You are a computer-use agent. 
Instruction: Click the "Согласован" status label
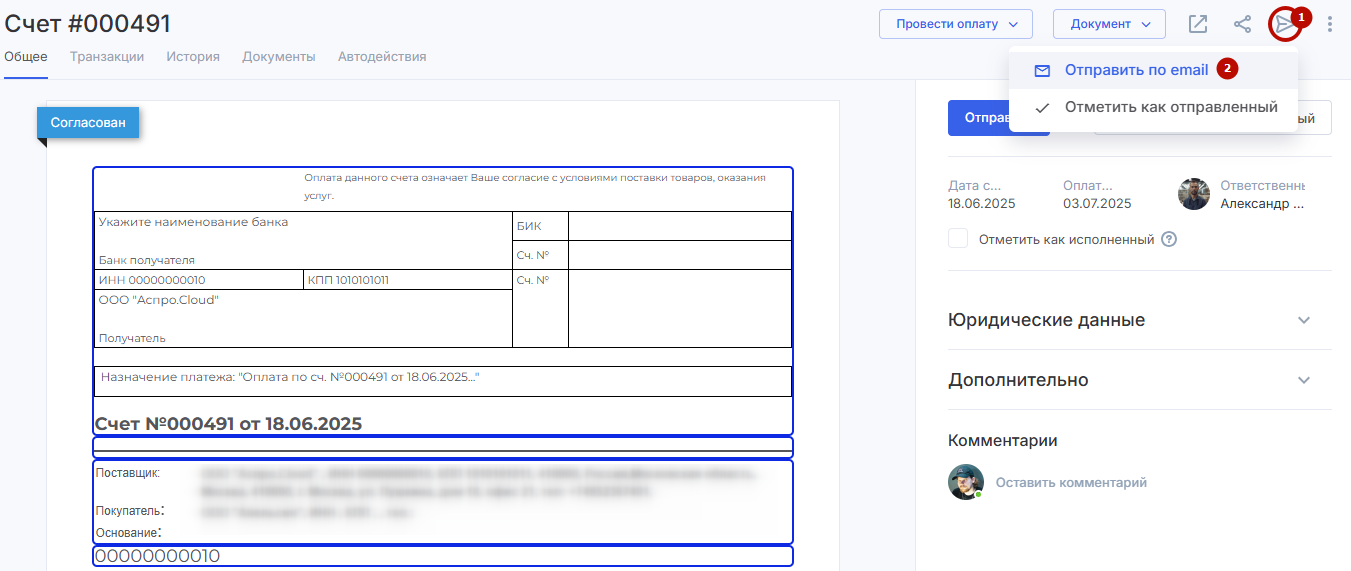coord(88,123)
